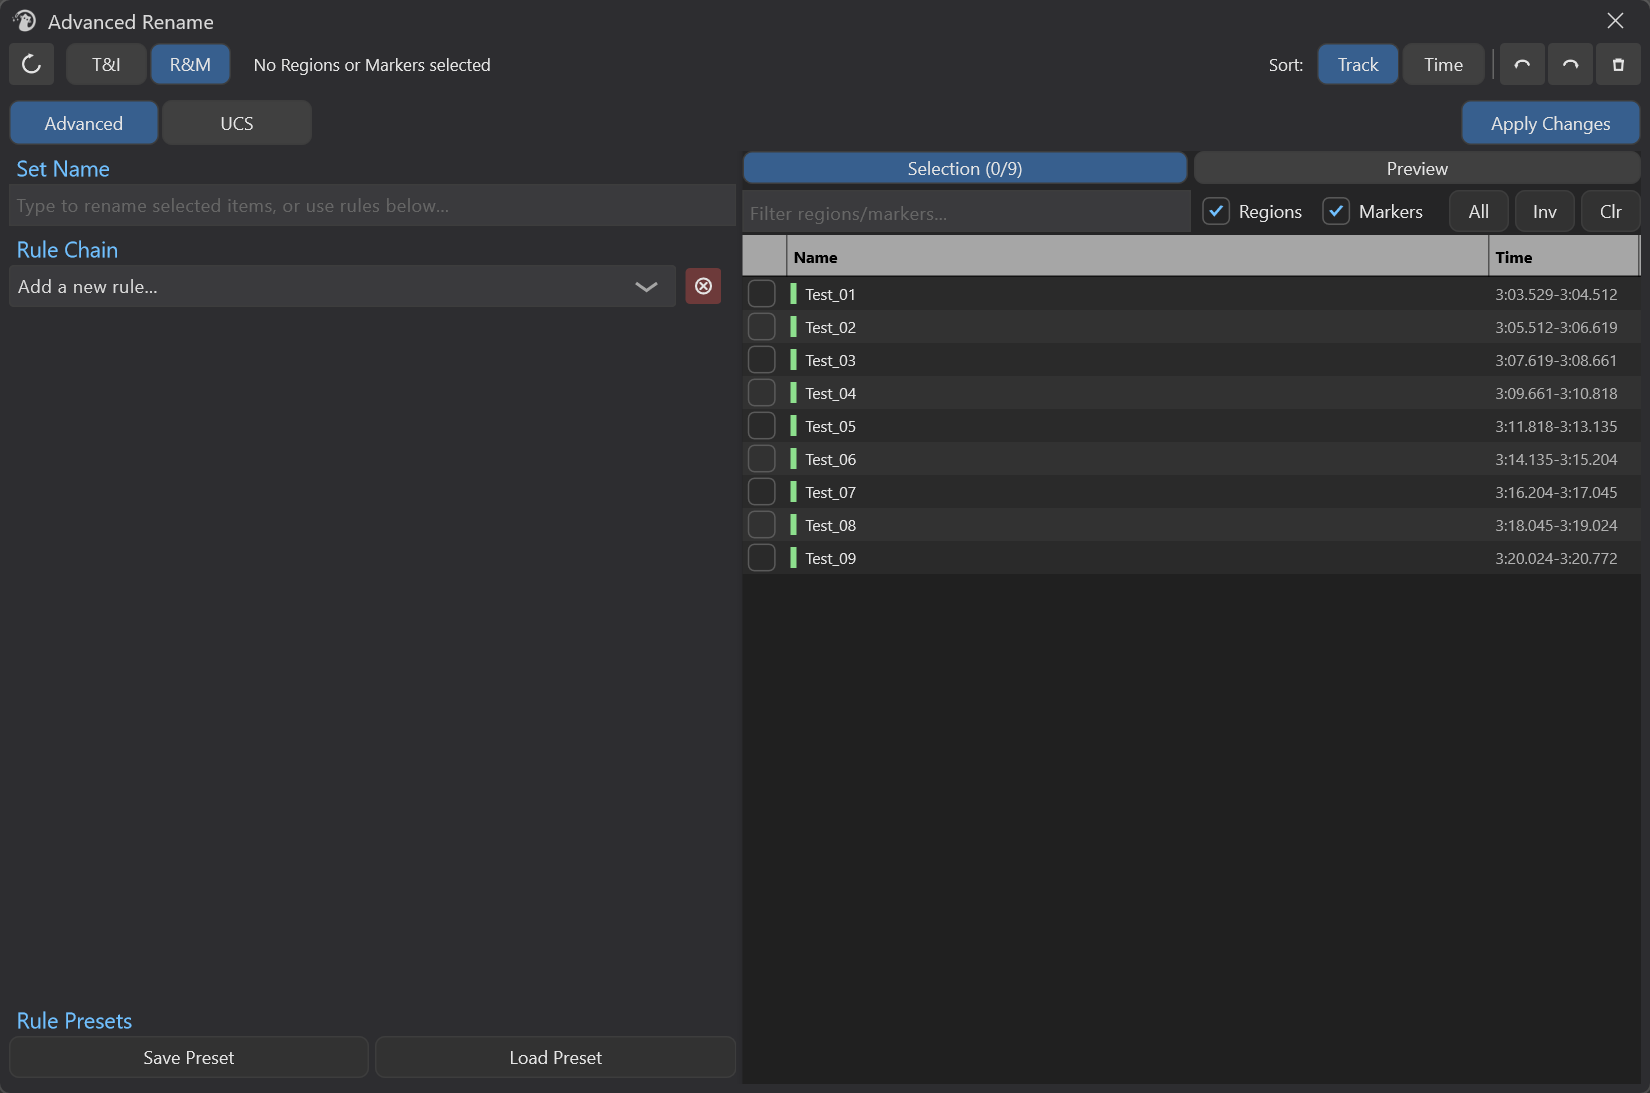Switch to R&M mode
1650x1093 pixels.
point(190,65)
